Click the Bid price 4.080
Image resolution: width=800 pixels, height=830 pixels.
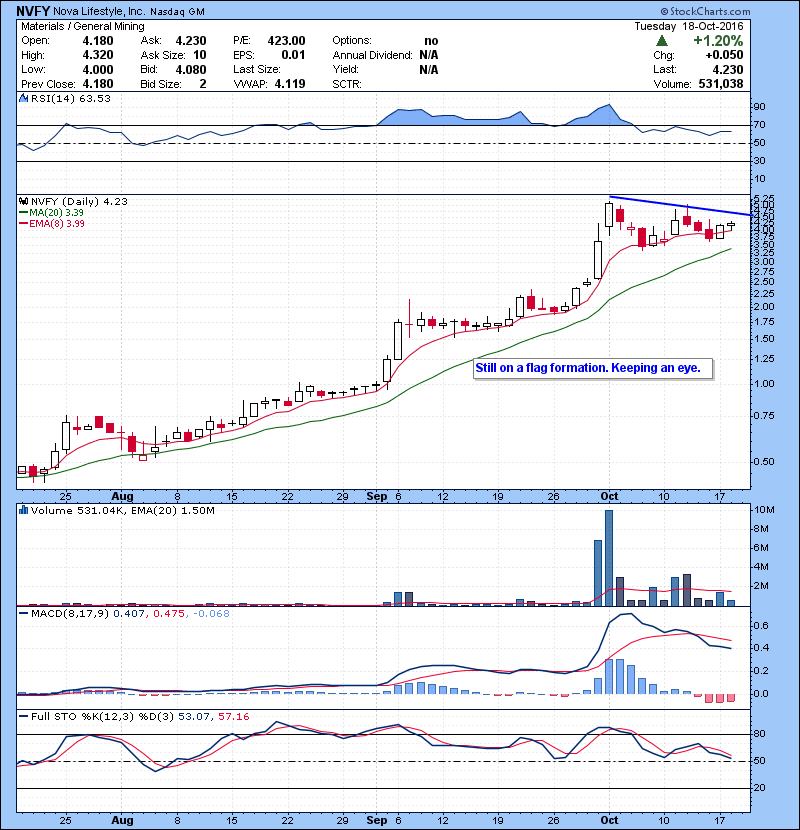191,69
